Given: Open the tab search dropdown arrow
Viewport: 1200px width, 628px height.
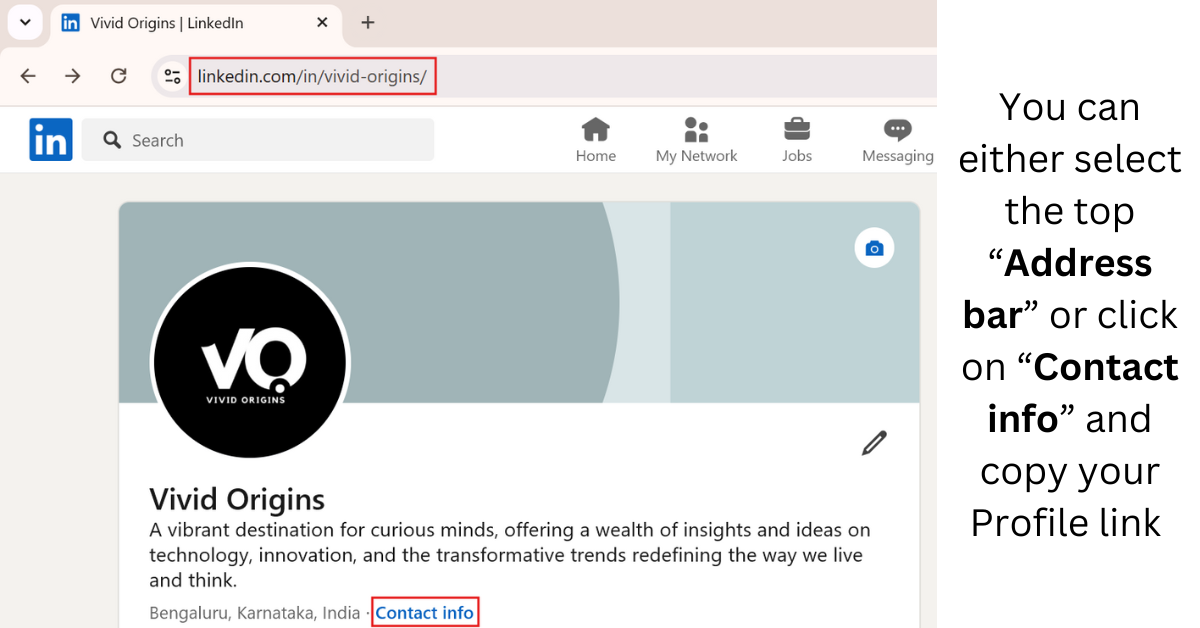Looking at the screenshot, I should [x=25, y=22].
